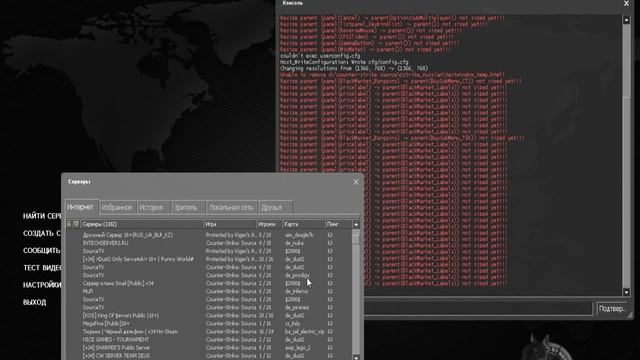Click console line 'Host_WriteConfiguration: Wrote cfg/config.cfg'
640x360 pixels.
pyautogui.click(x=344, y=62)
